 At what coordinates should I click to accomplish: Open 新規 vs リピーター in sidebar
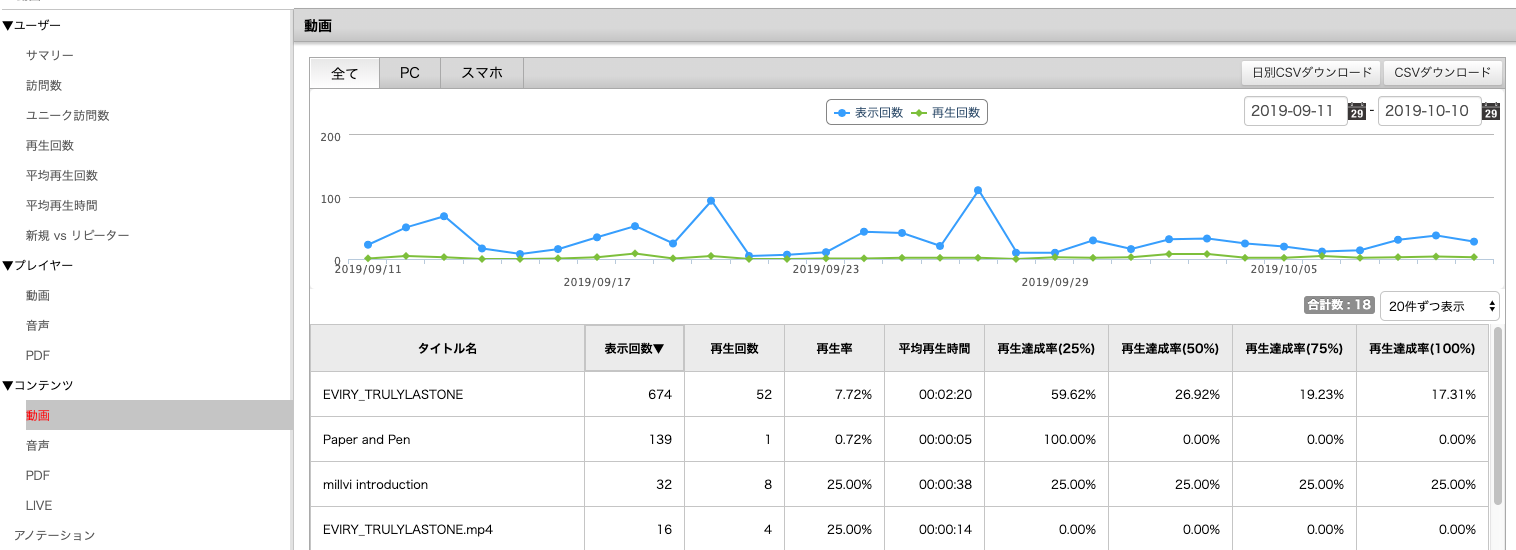(78, 235)
